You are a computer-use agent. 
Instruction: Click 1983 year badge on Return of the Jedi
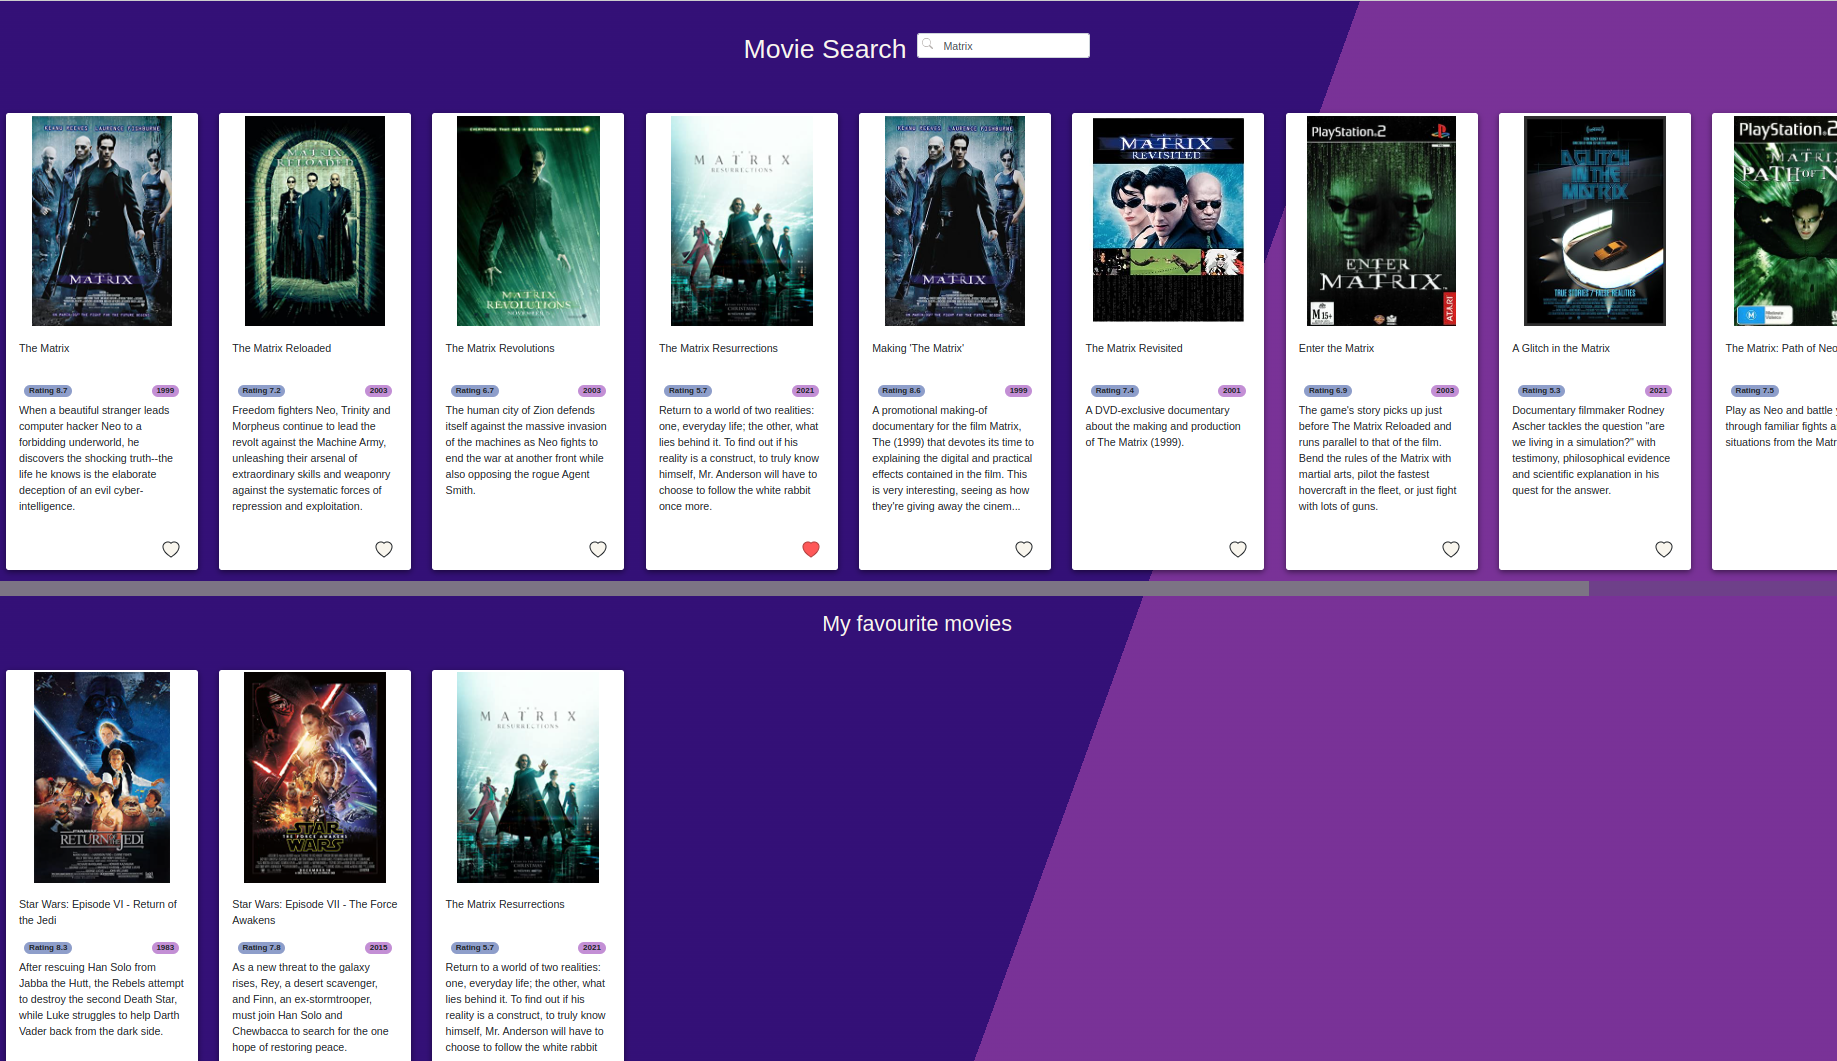(165, 948)
